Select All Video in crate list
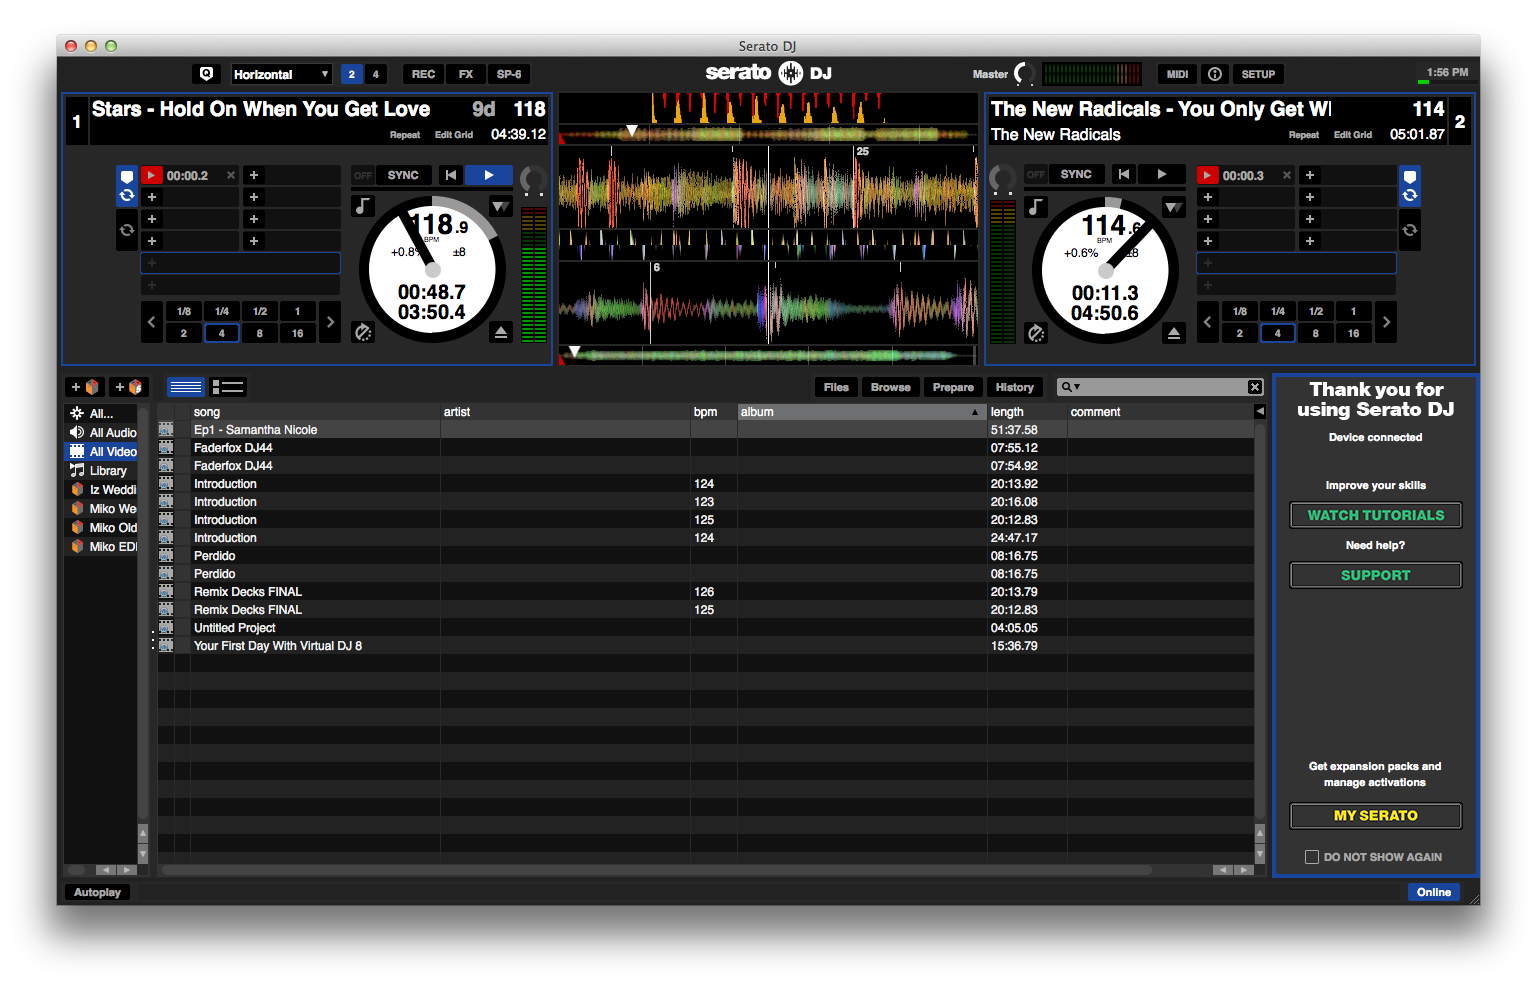The width and height of the screenshot is (1537, 984). (x=101, y=452)
